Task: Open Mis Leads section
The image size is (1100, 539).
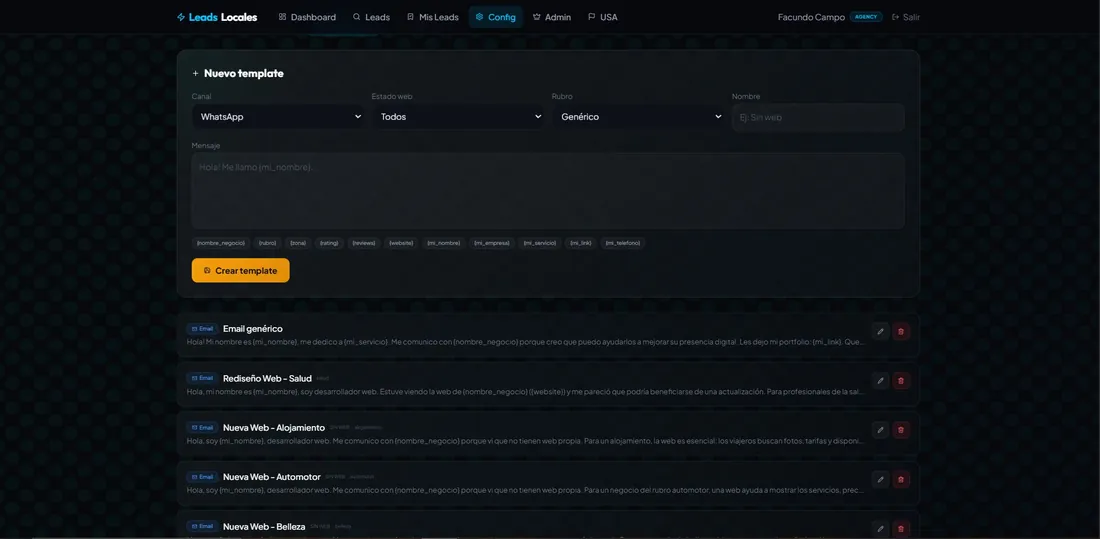Action: 433,17
